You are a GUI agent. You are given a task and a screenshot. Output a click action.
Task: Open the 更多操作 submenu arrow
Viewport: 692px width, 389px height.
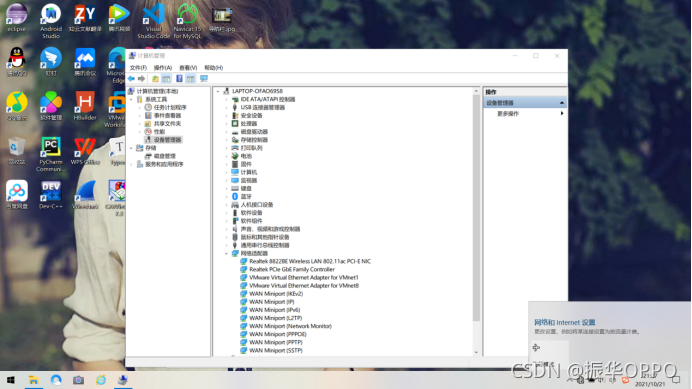pos(562,113)
